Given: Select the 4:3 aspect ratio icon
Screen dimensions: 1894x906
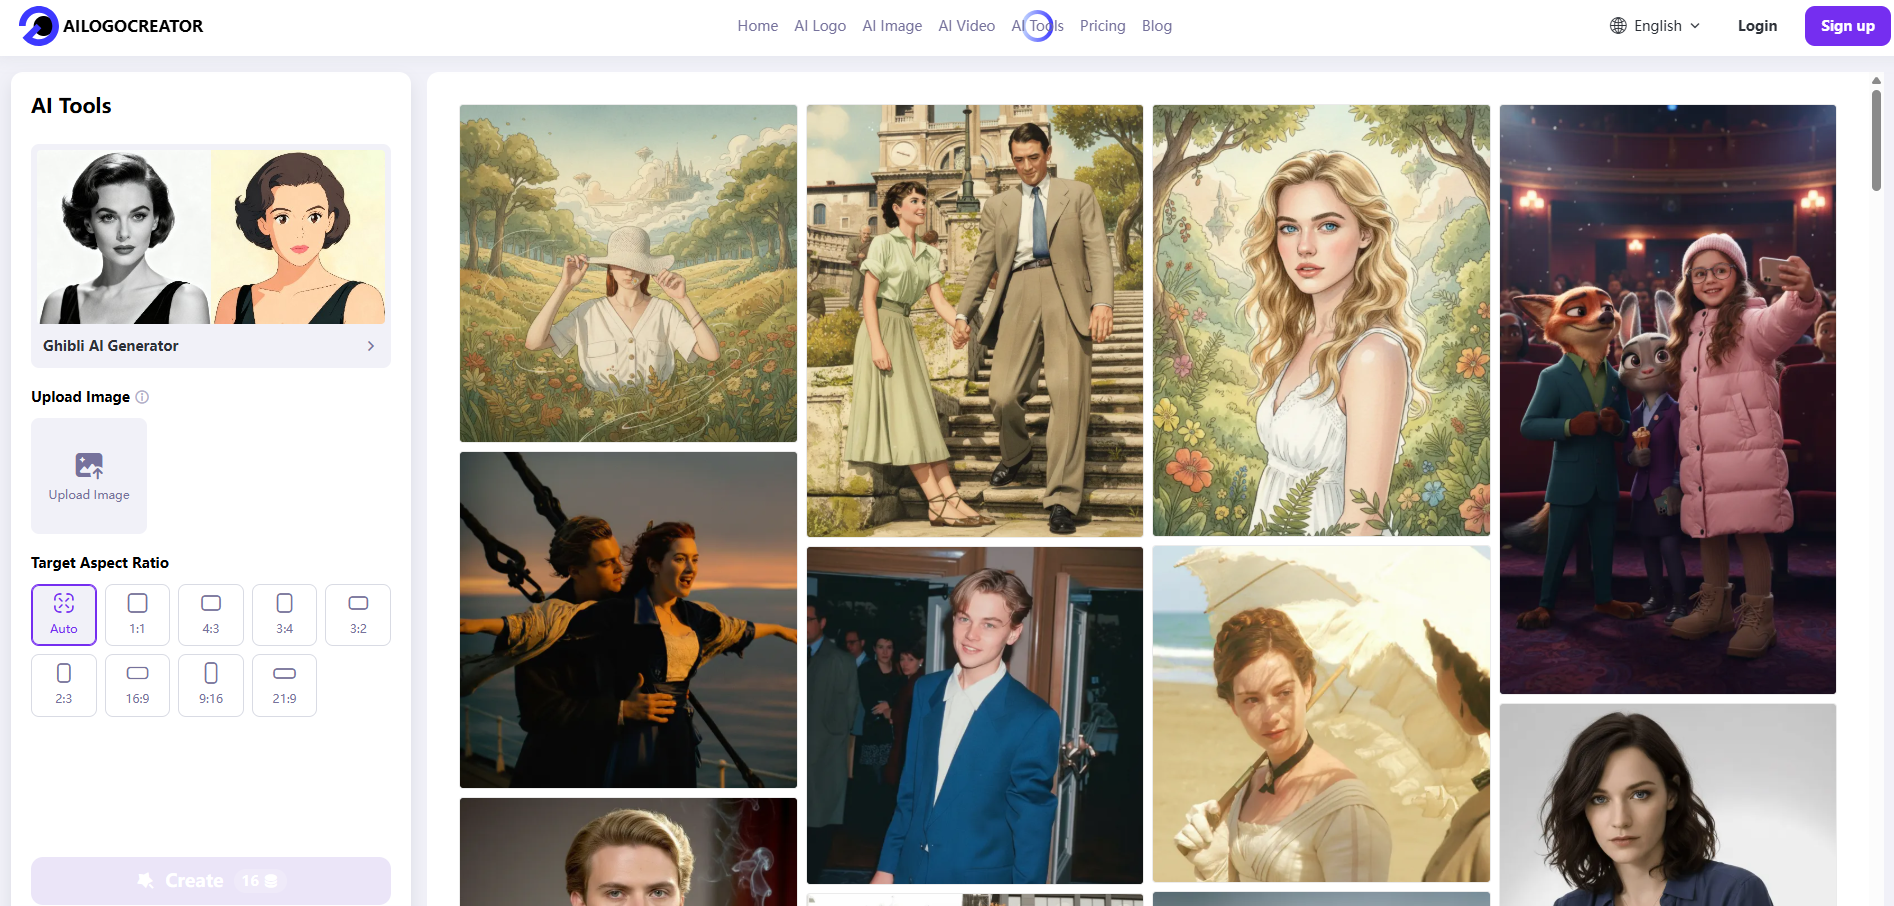Looking at the screenshot, I should coord(211,603).
